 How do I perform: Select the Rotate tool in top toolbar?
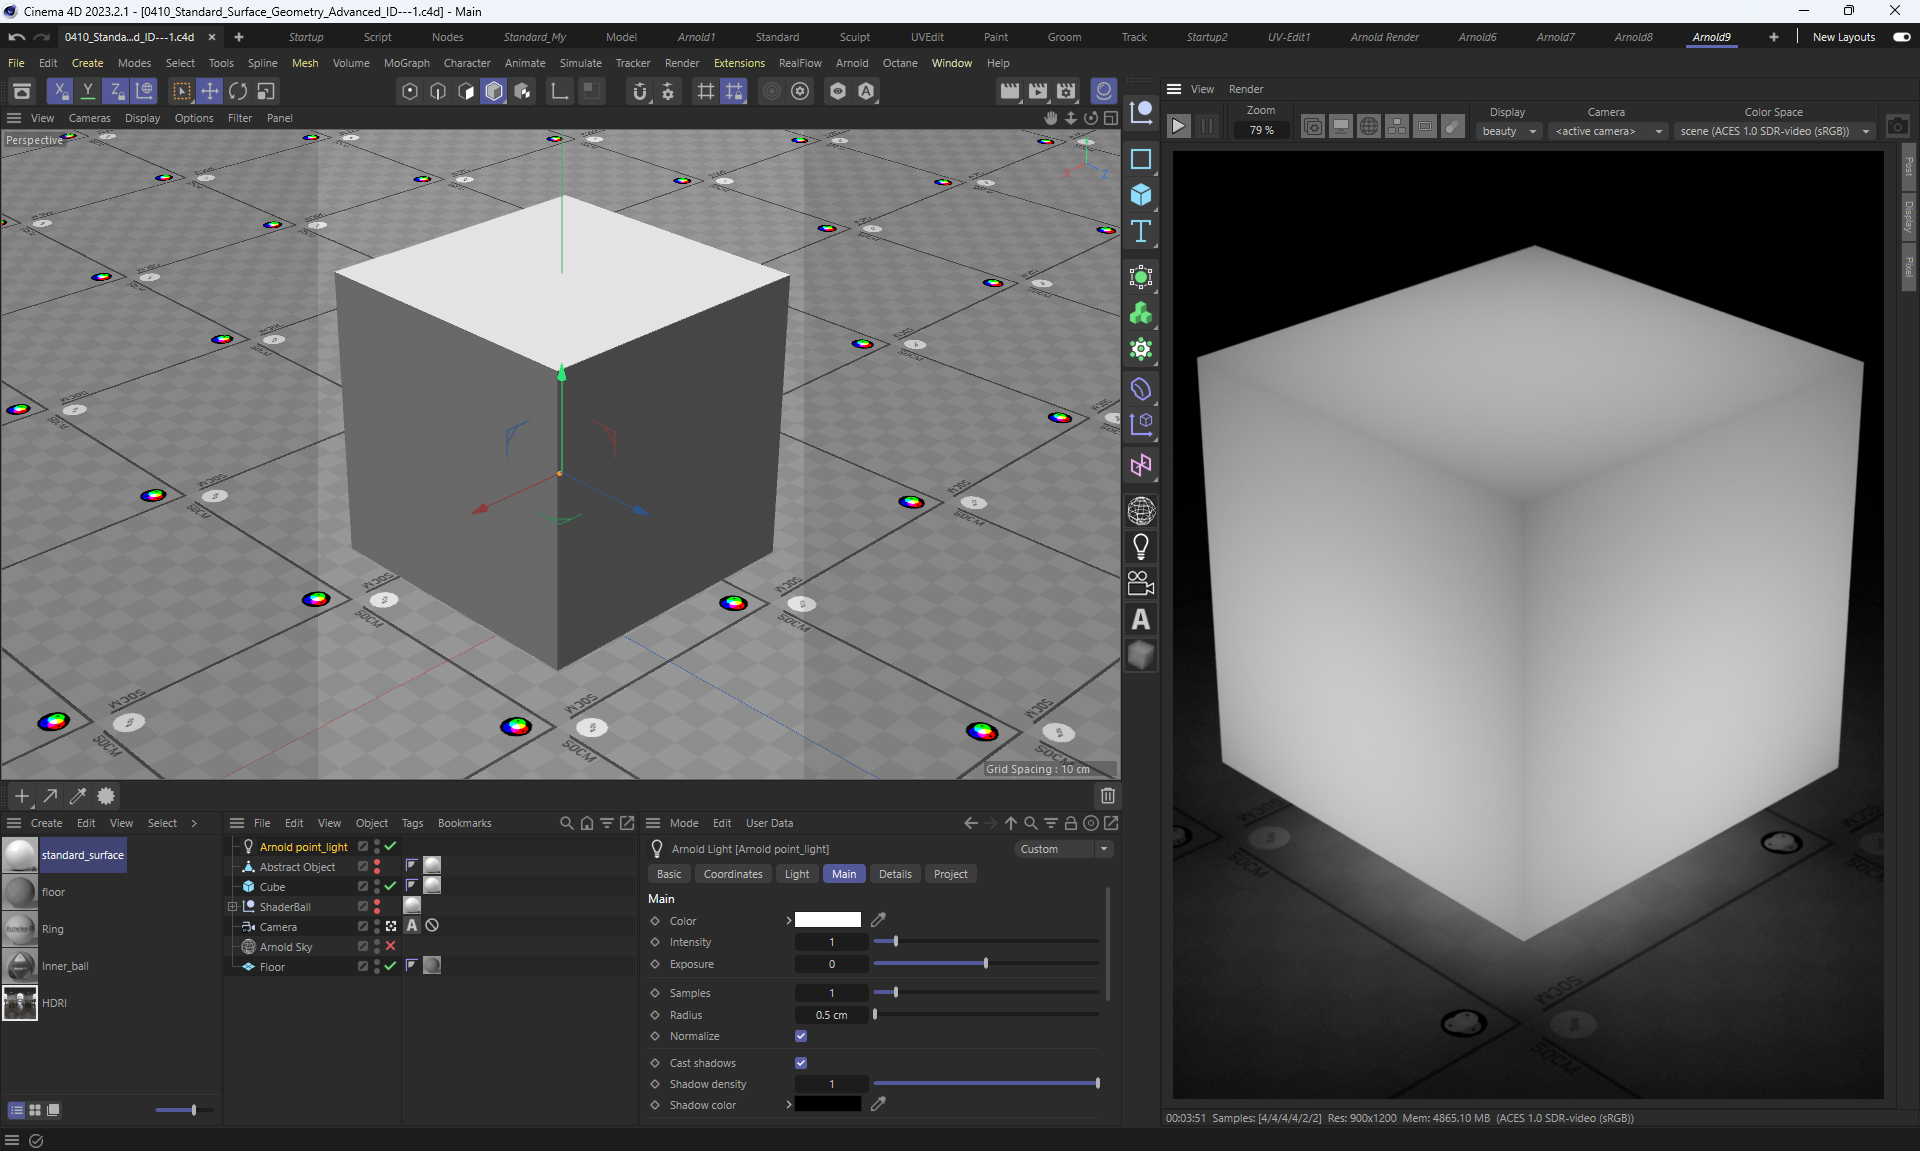[238, 91]
